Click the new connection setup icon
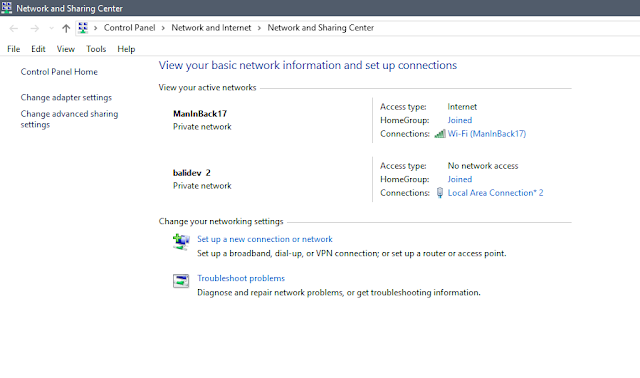The height and width of the screenshot is (378, 640). point(181,242)
